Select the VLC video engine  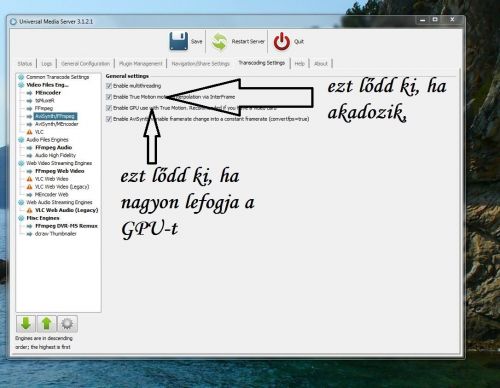[39, 132]
